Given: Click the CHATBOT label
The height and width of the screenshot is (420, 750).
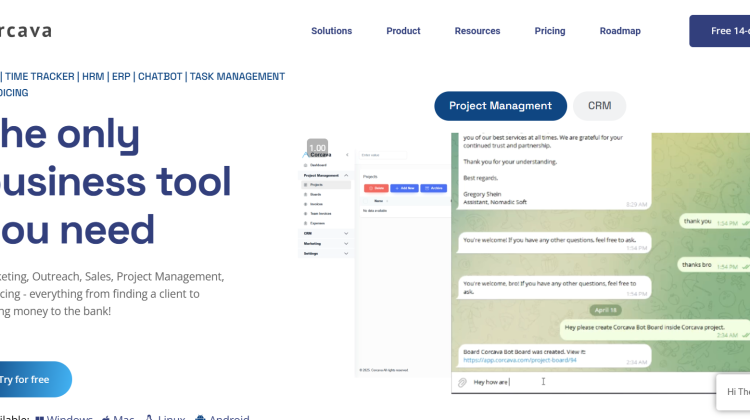Looking at the screenshot, I should tap(160, 77).
